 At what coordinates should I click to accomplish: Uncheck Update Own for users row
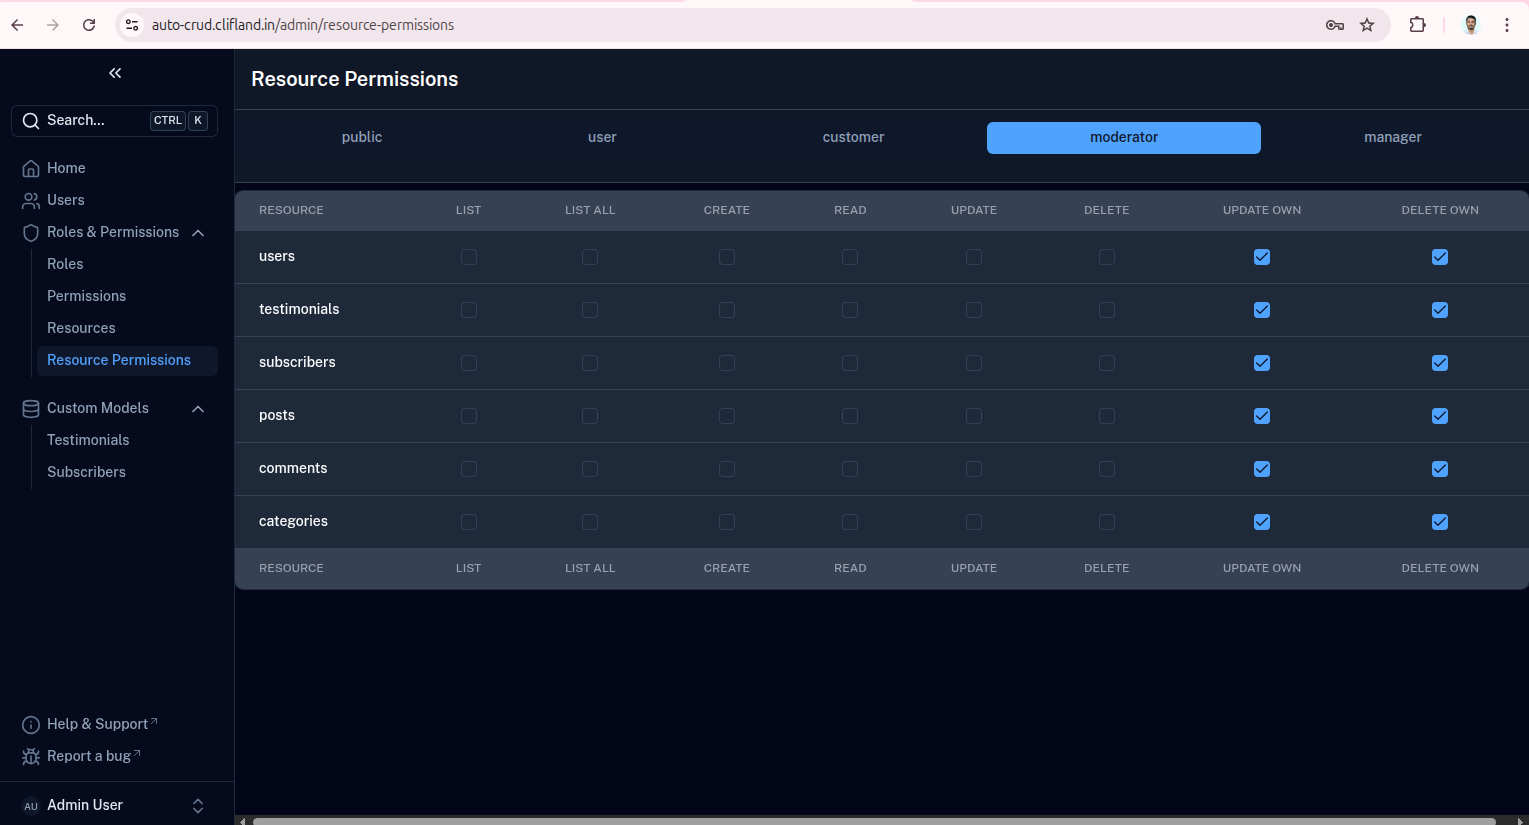(1262, 257)
